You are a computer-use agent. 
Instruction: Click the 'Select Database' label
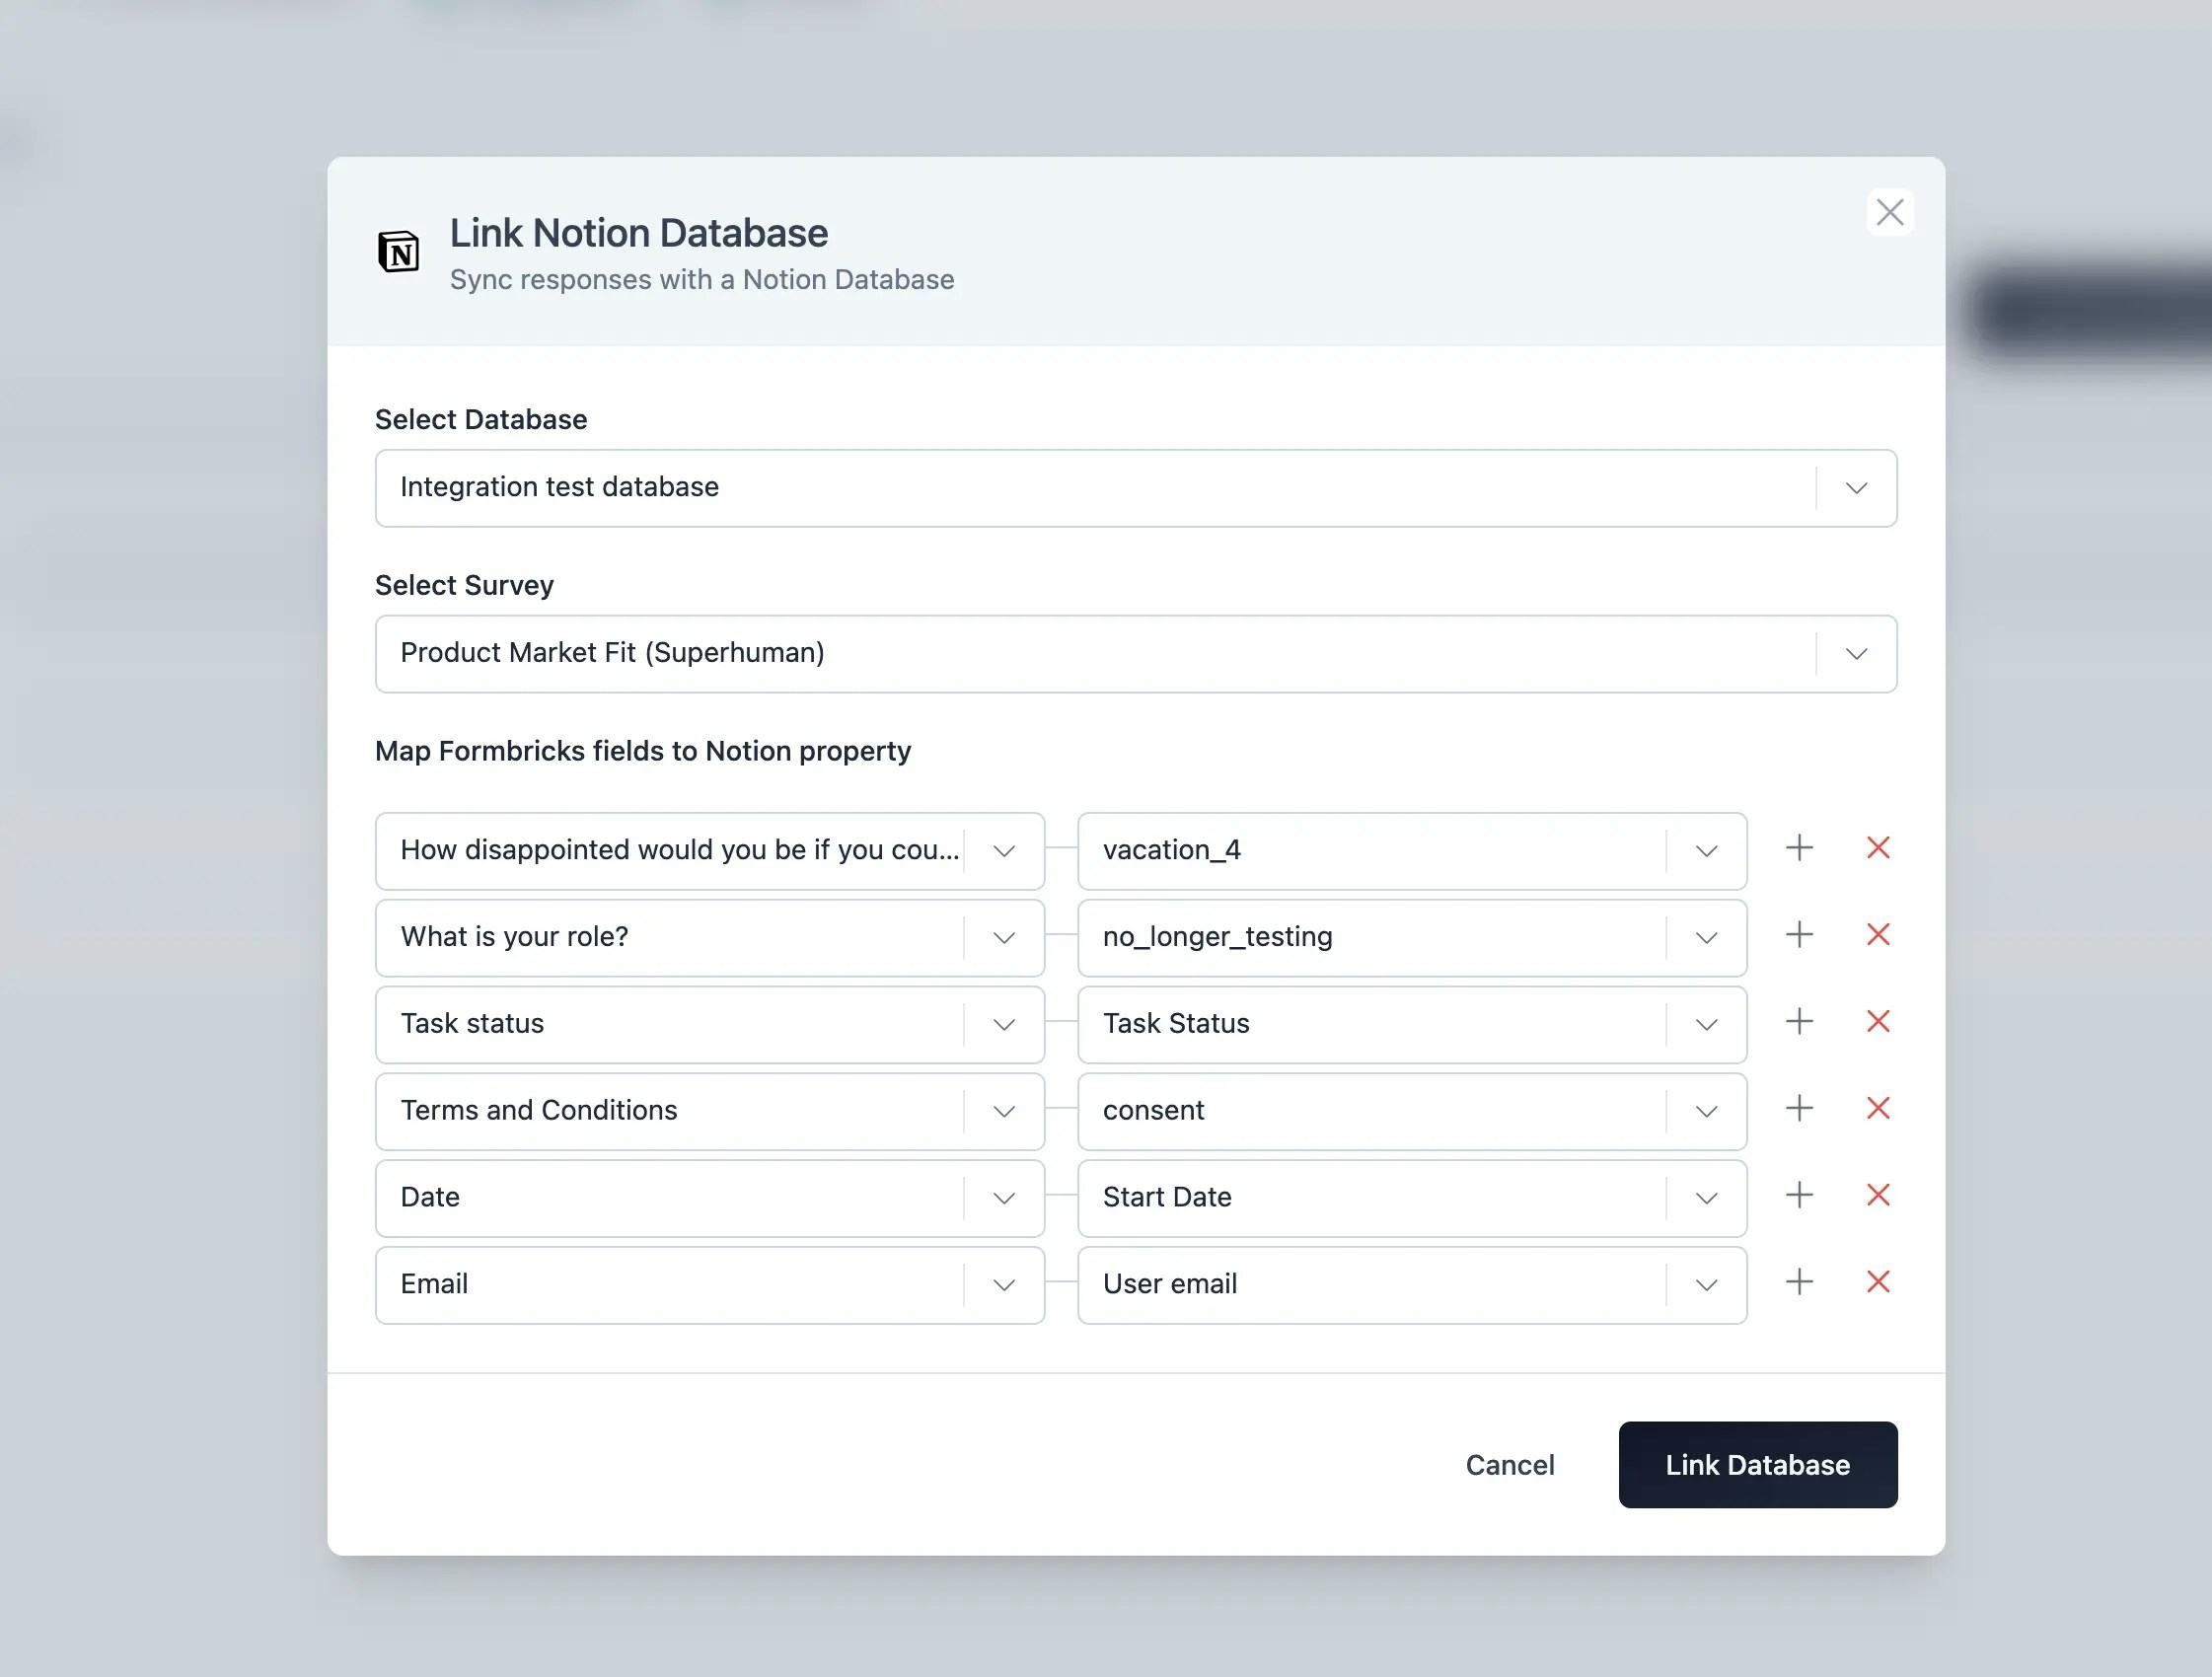click(x=481, y=419)
